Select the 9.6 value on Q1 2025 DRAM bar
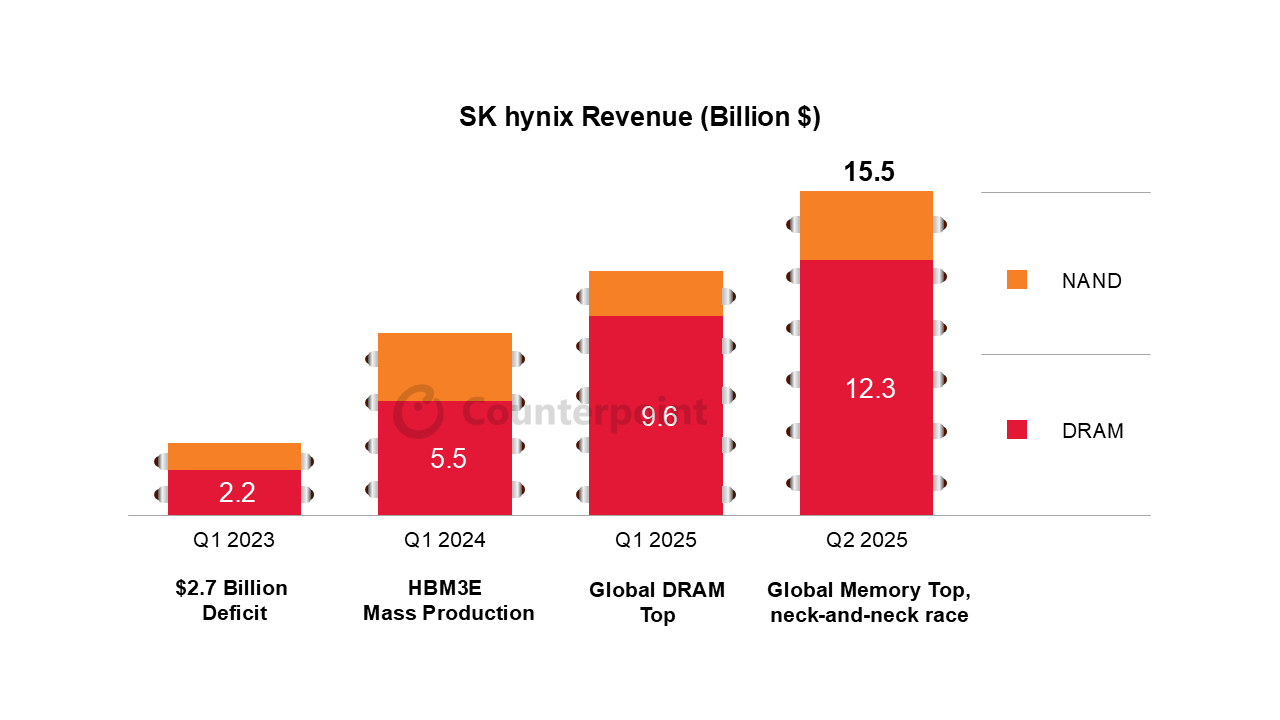 point(658,416)
